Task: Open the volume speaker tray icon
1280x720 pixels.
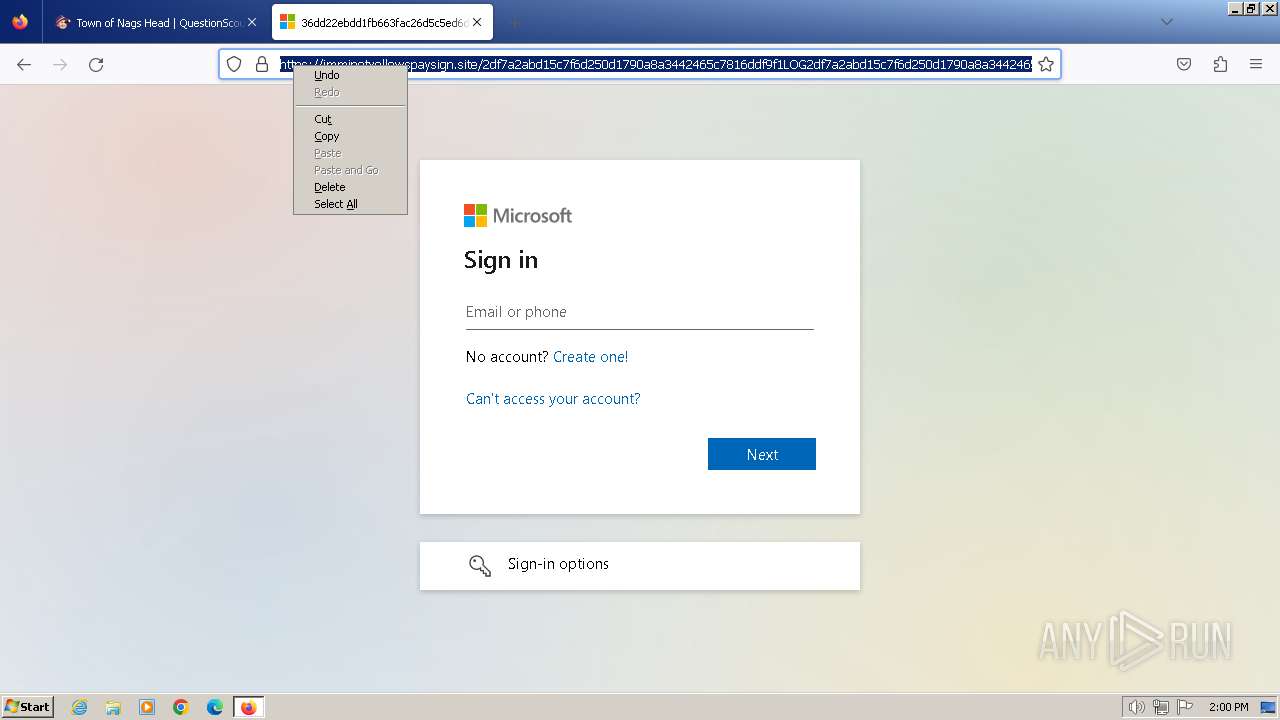Action: click(1137, 707)
